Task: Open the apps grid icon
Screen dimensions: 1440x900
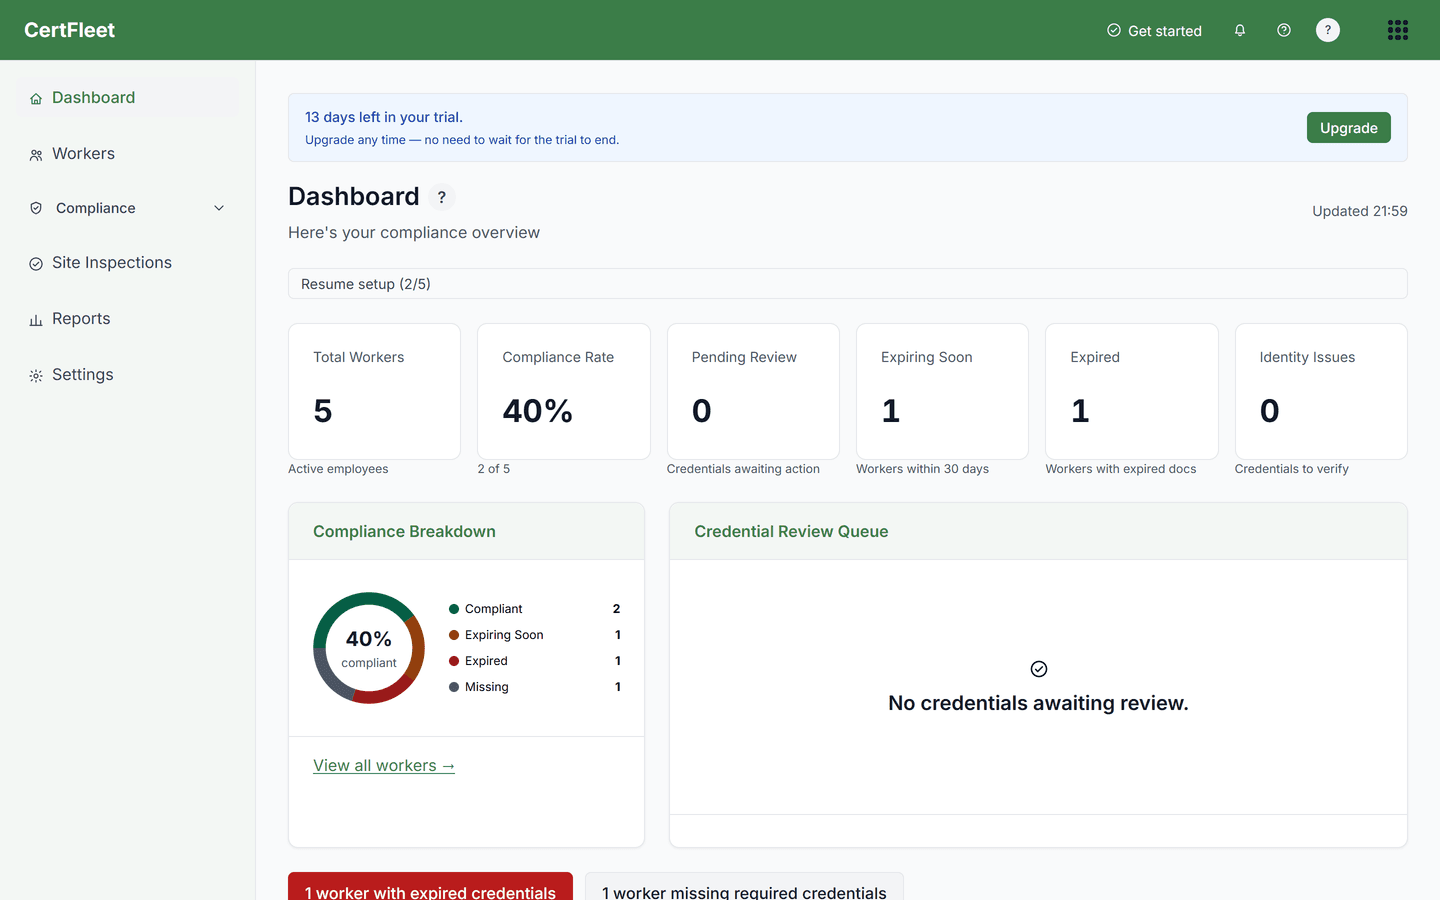Action: [x=1398, y=30]
